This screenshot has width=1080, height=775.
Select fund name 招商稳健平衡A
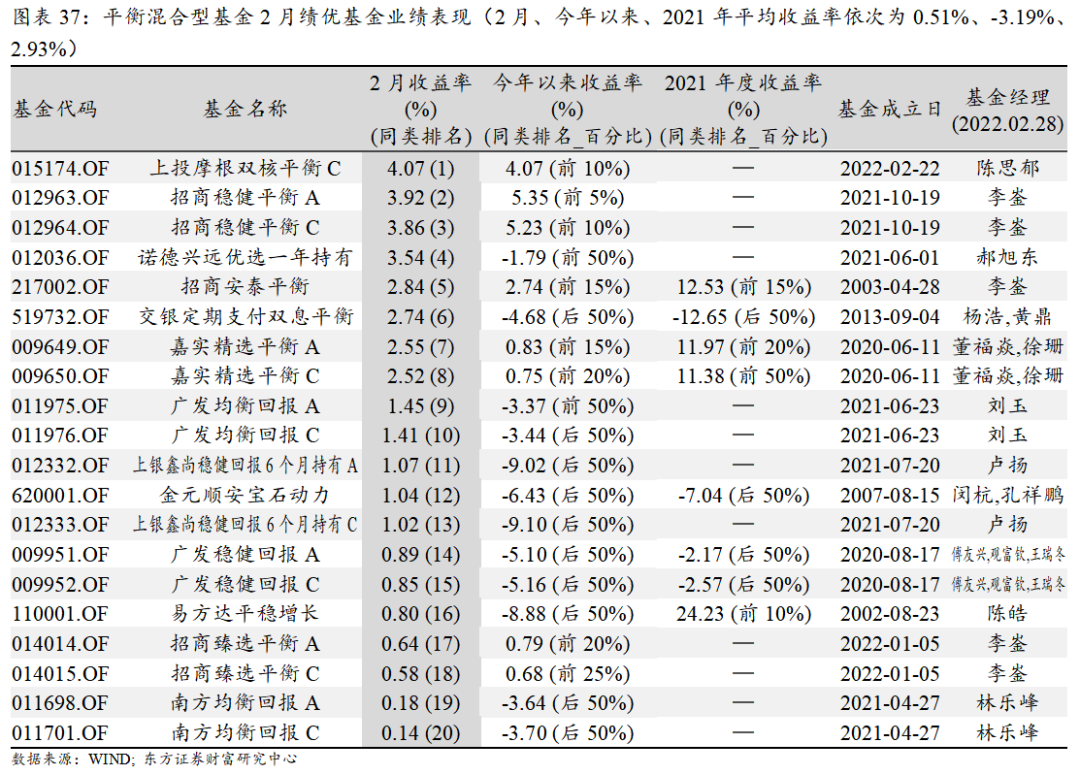245,198
